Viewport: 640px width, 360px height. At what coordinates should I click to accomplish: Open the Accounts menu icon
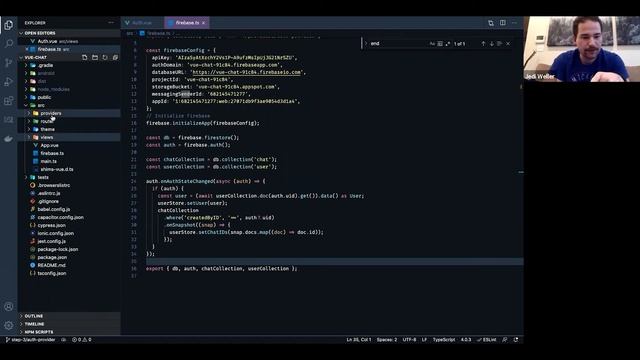pos(9,307)
